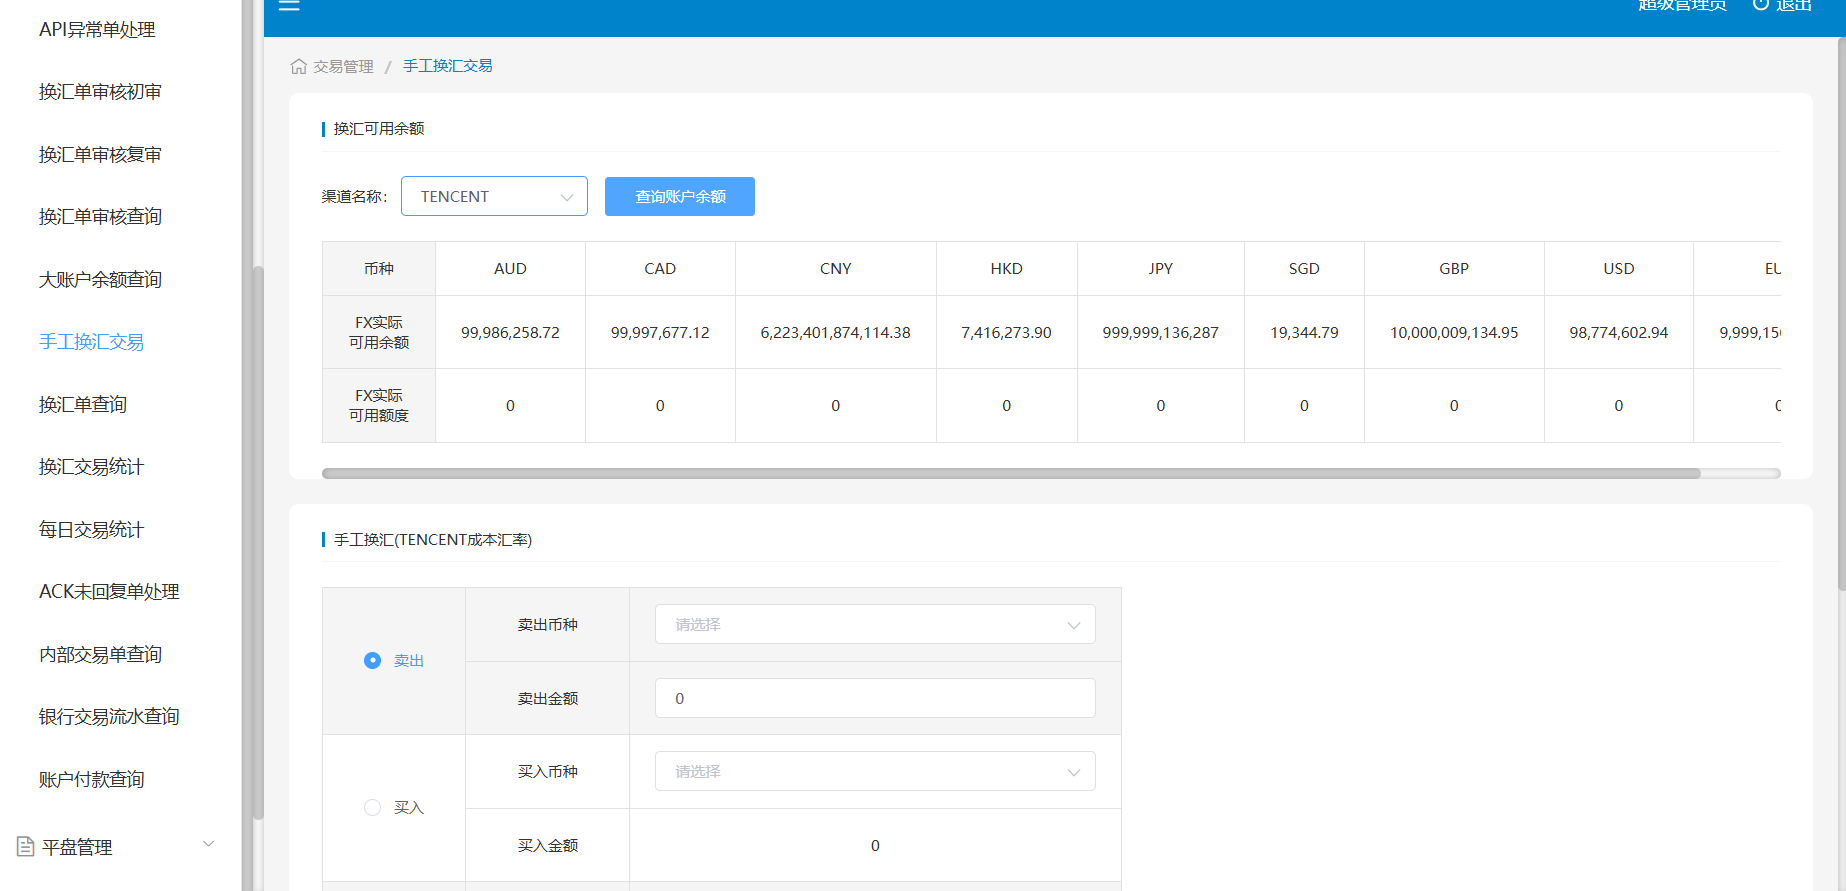This screenshot has height=891, width=1846.
Task: Focus the 卖出金额 input field
Action: [875, 698]
